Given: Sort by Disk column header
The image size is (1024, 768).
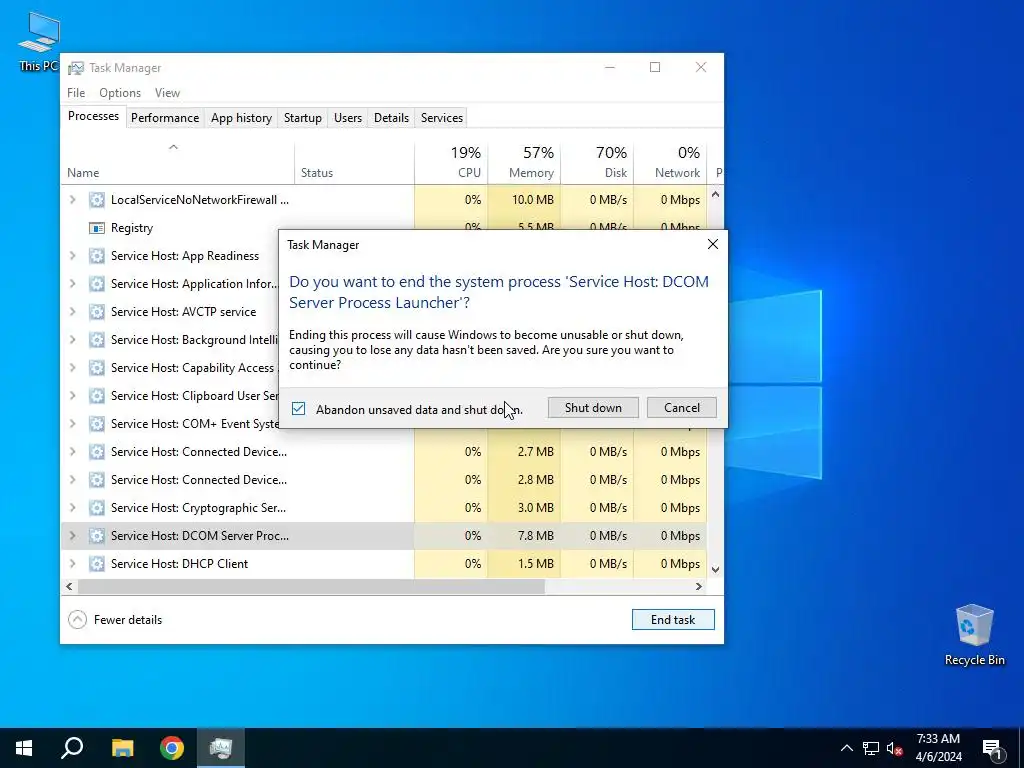Looking at the screenshot, I should [x=597, y=163].
